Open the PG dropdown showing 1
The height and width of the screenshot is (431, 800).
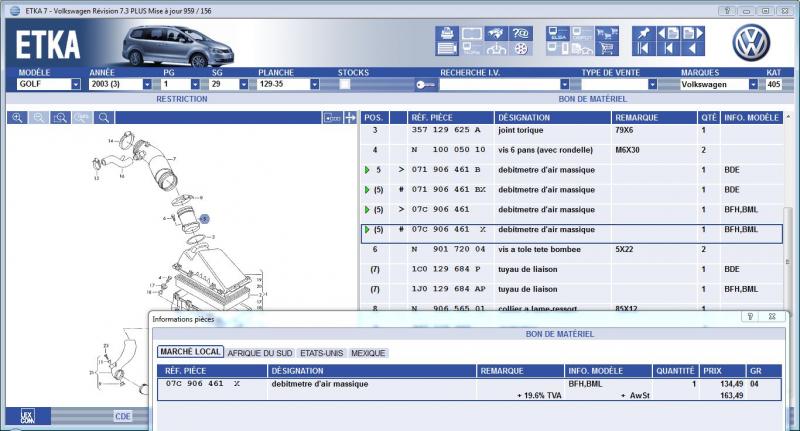point(195,84)
